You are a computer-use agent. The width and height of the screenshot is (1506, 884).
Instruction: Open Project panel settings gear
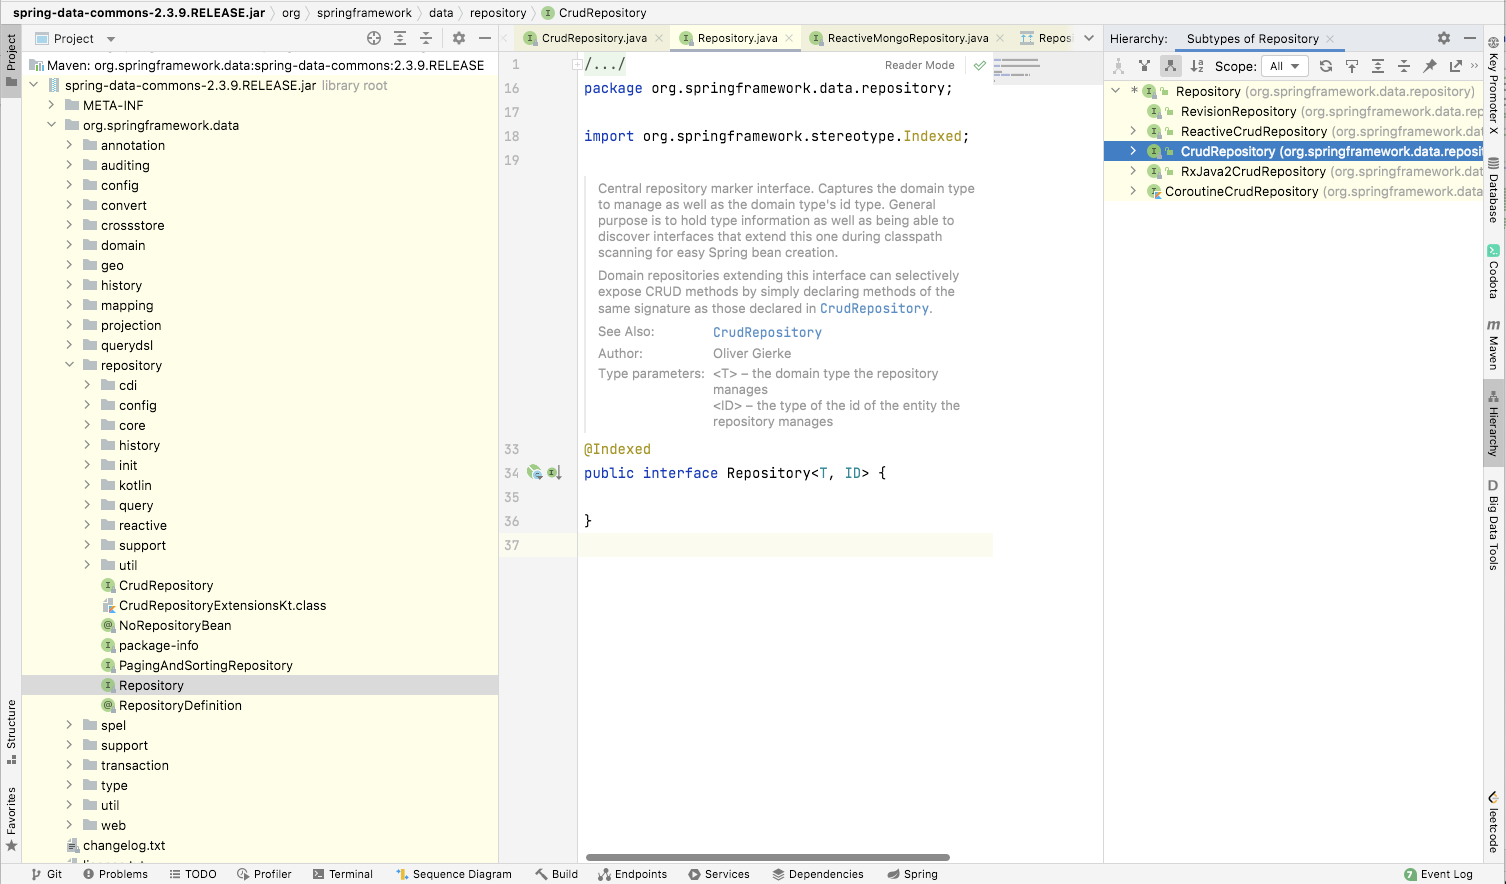pyautogui.click(x=459, y=38)
